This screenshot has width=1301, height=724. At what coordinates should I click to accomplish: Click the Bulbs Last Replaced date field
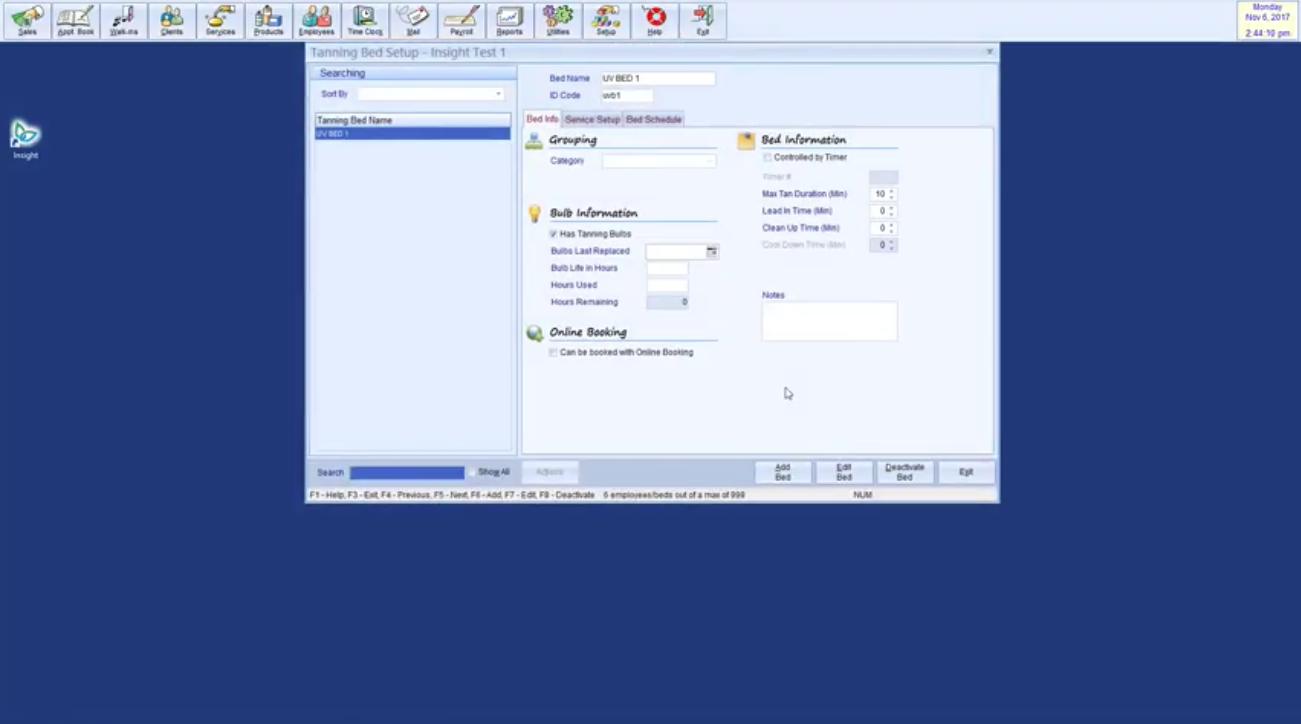click(x=677, y=252)
